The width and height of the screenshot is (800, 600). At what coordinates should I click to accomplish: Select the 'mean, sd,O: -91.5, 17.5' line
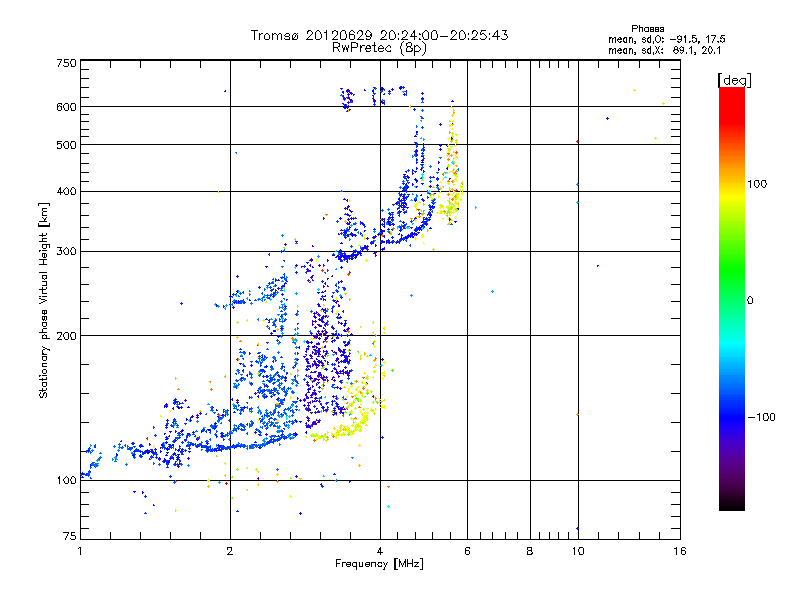pyautogui.click(x=666, y=39)
